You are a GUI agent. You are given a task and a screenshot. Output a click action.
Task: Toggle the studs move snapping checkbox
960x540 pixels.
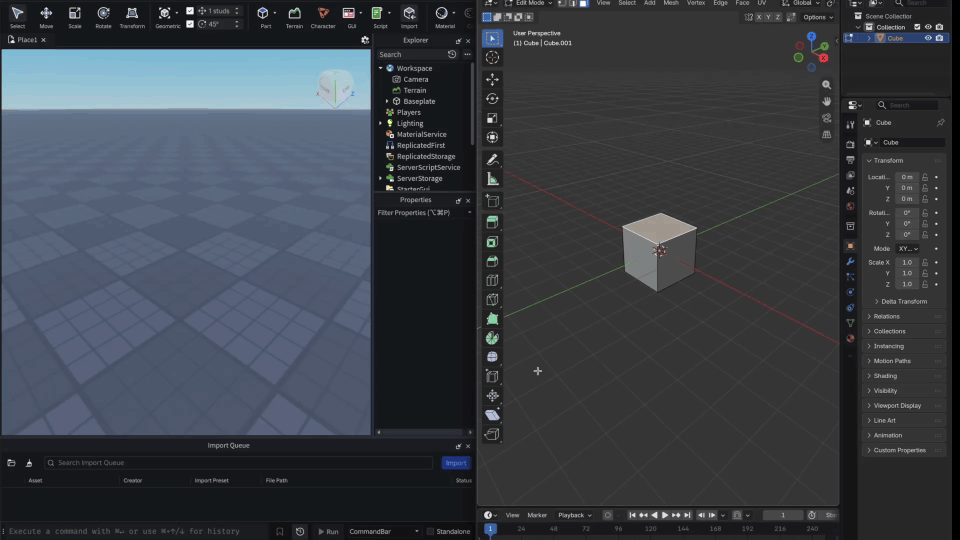190,10
